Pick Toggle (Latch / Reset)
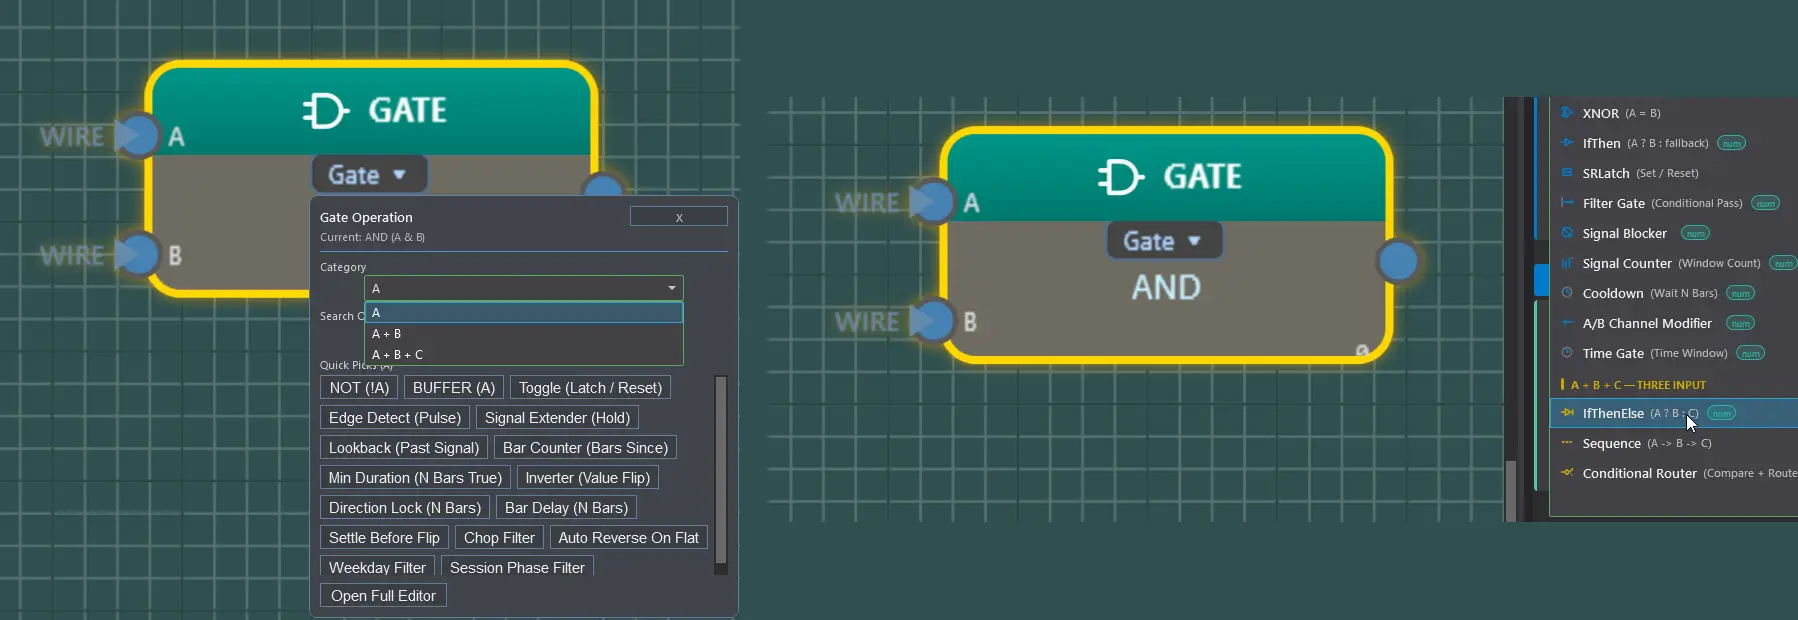The image size is (1798, 620). pos(590,388)
